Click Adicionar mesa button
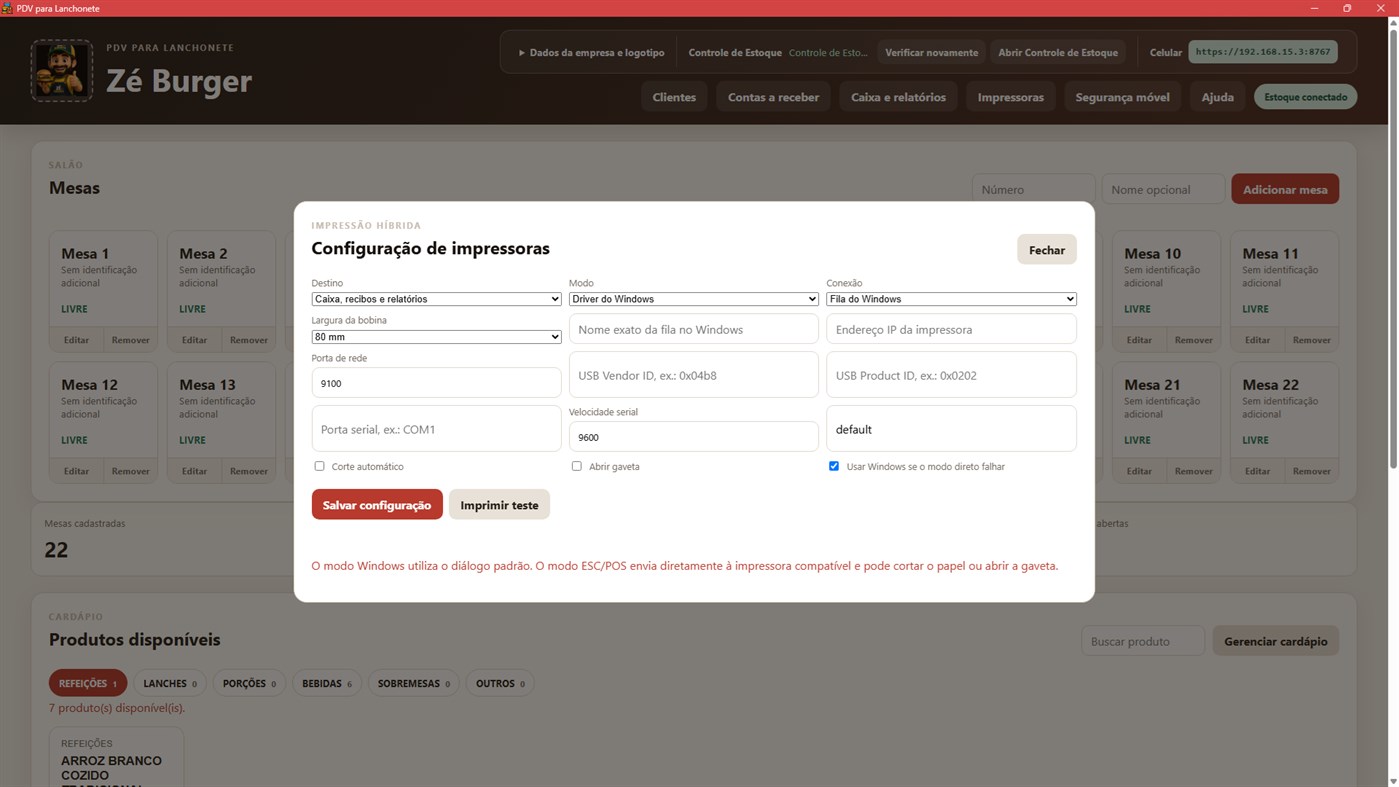 pyautogui.click(x=1285, y=189)
